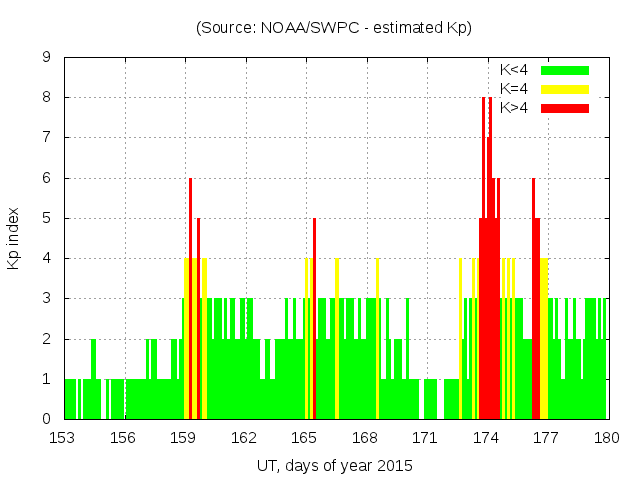Click y-axis tick label 9
640x480 pixels.
click(47, 58)
